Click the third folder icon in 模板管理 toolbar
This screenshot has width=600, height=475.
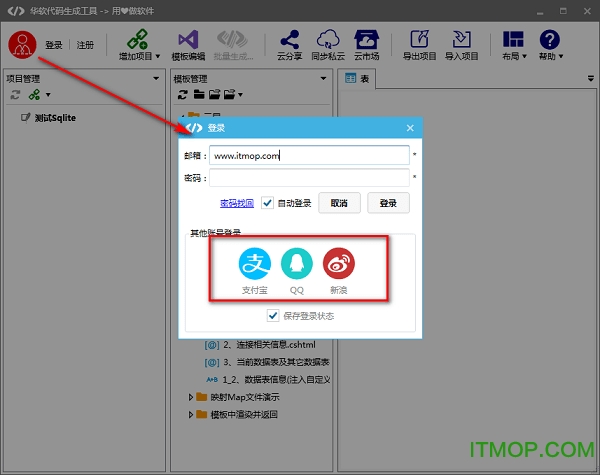click(x=229, y=94)
